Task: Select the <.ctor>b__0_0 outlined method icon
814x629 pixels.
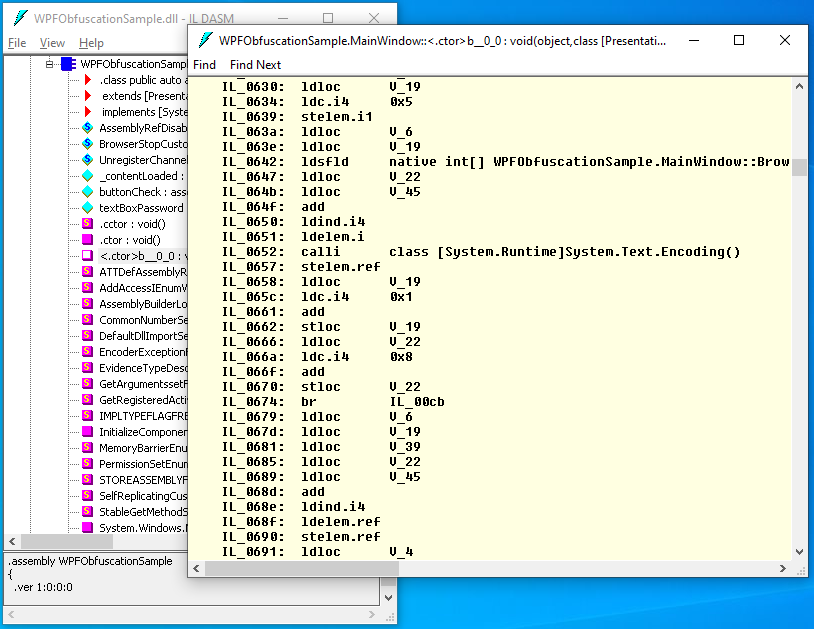Action: coord(88,256)
